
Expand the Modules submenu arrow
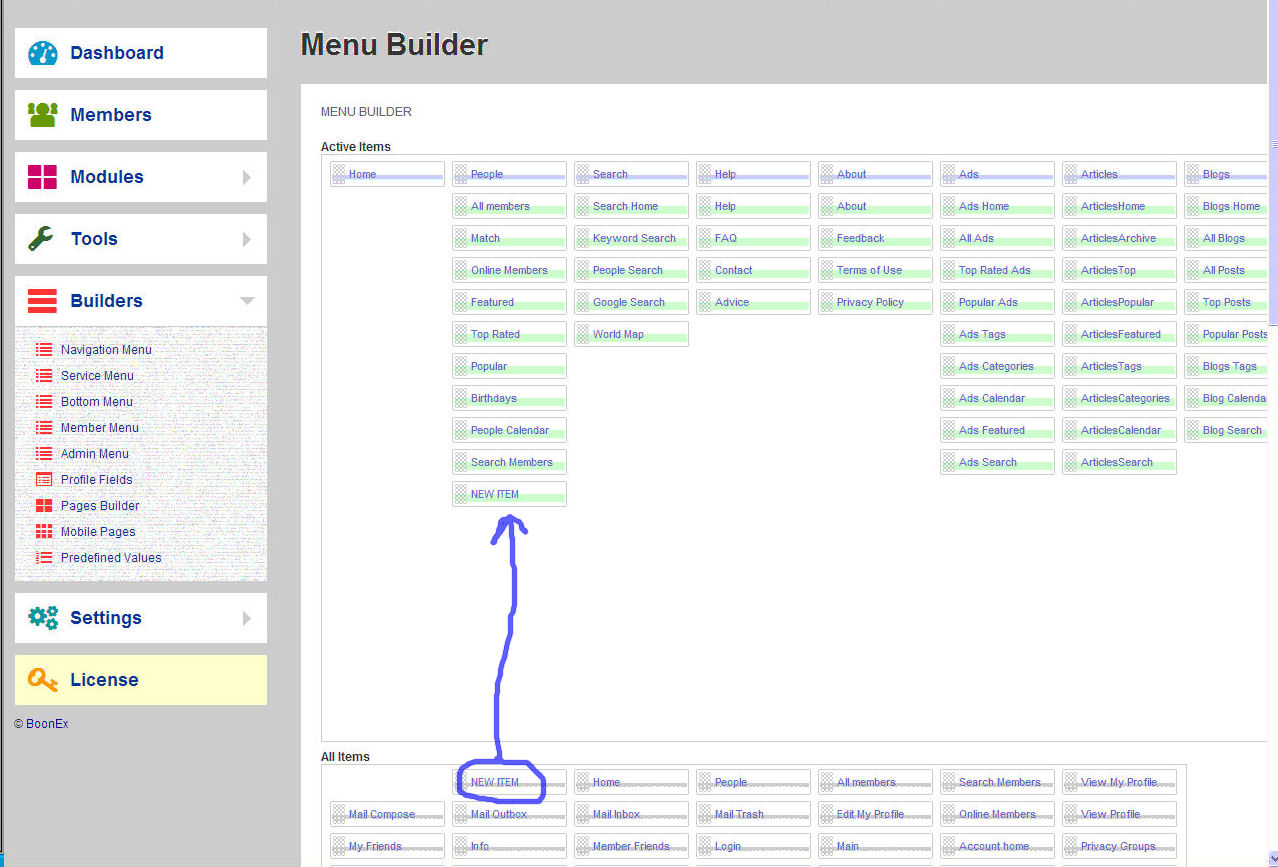click(246, 177)
